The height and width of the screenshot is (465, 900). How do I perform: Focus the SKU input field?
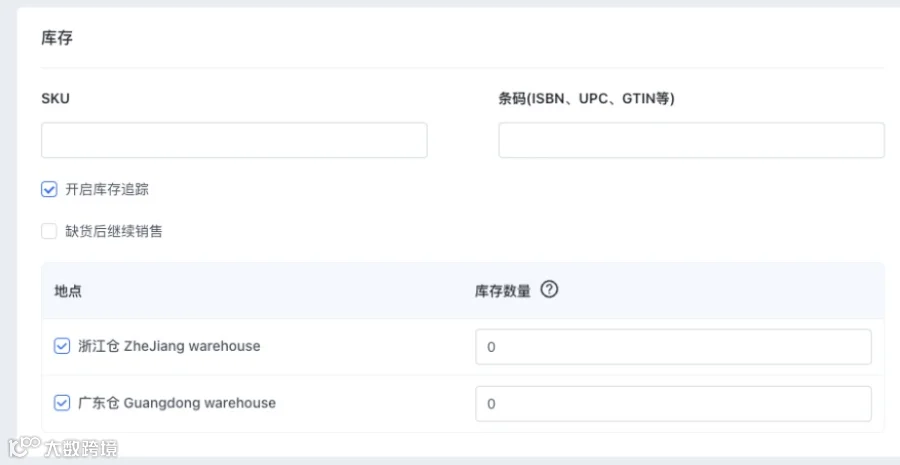pos(234,140)
